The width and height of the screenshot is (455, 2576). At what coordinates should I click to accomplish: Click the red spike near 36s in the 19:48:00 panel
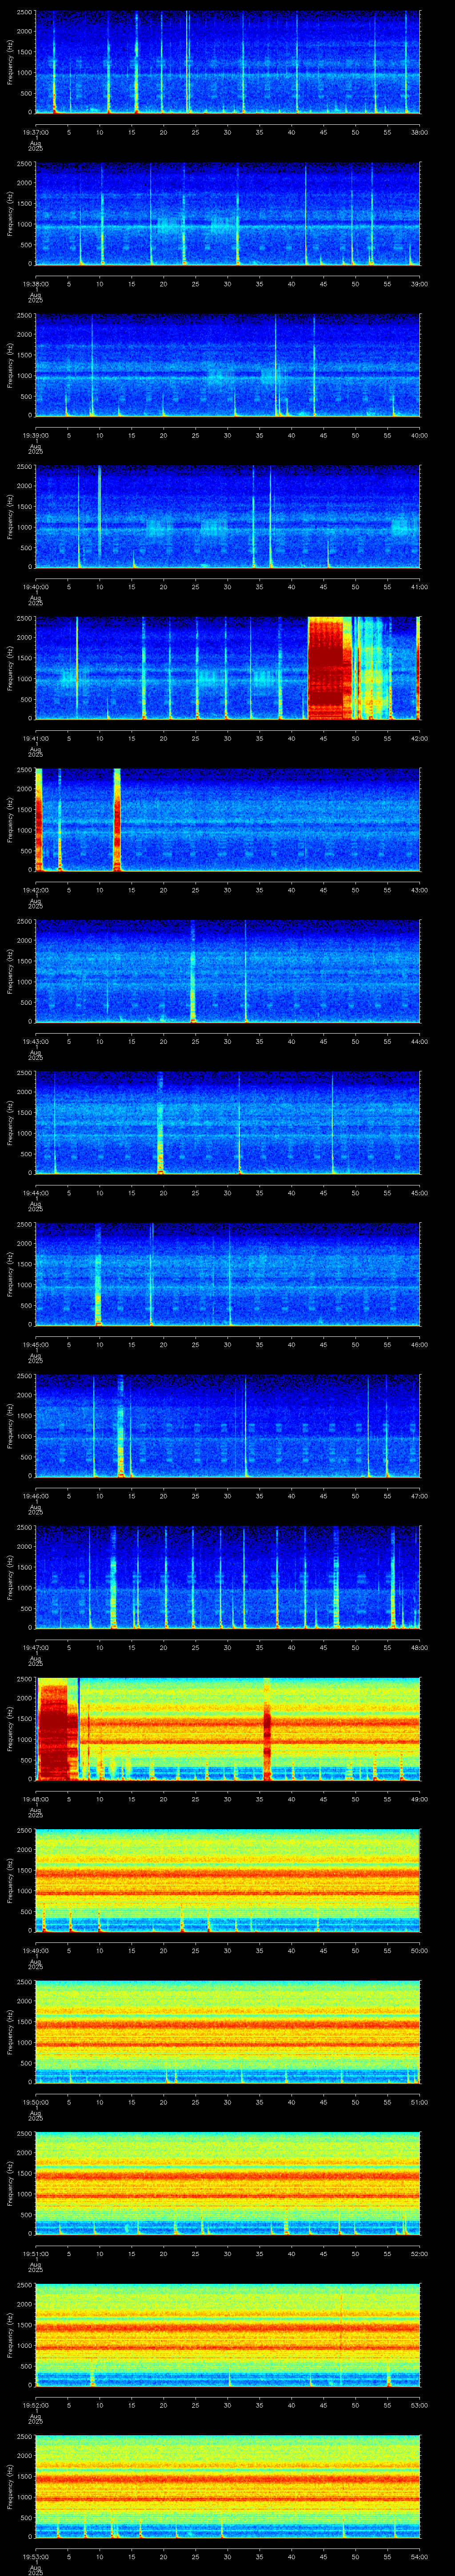pyautogui.click(x=267, y=1728)
